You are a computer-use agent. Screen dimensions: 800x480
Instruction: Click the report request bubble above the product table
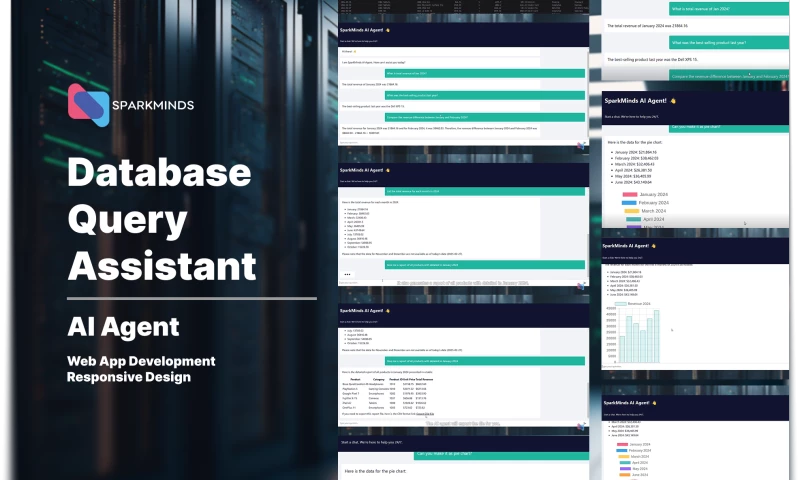pyautogui.click(x=485, y=361)
